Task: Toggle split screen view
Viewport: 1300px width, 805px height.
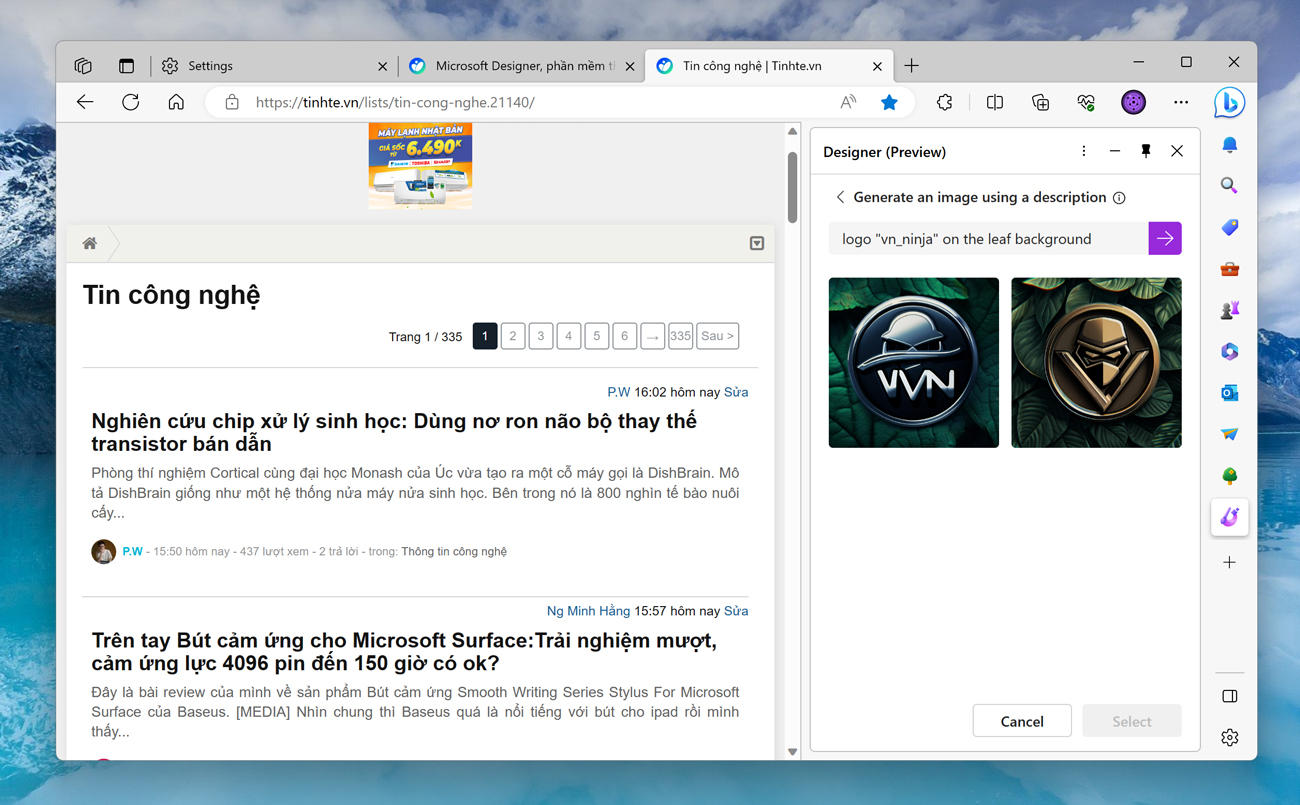Action: (994, 102)
